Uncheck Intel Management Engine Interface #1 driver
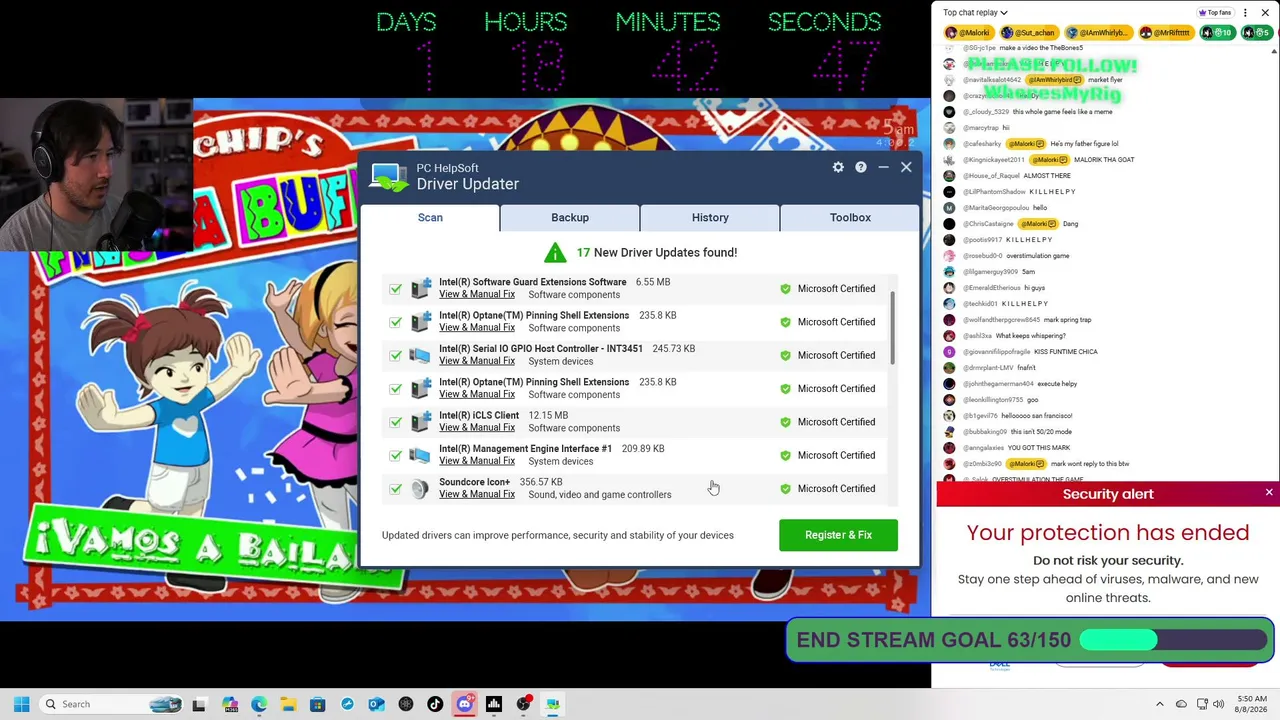 [x=396, y=455]
